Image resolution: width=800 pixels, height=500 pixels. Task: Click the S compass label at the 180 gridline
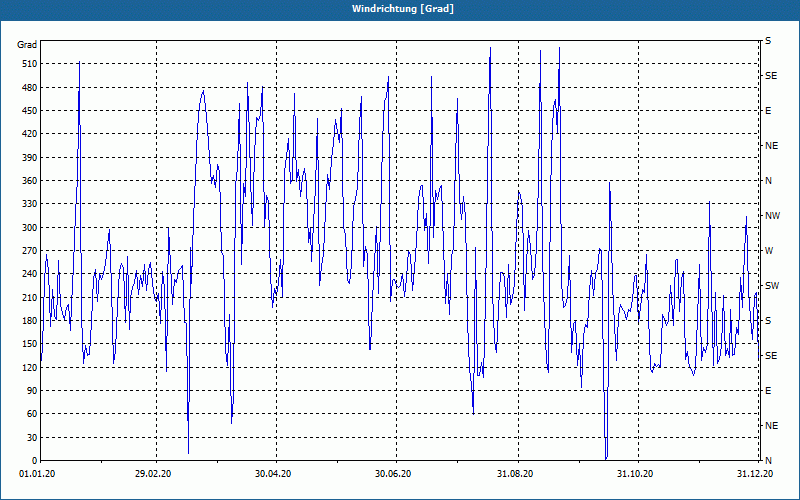pos(768,321)
